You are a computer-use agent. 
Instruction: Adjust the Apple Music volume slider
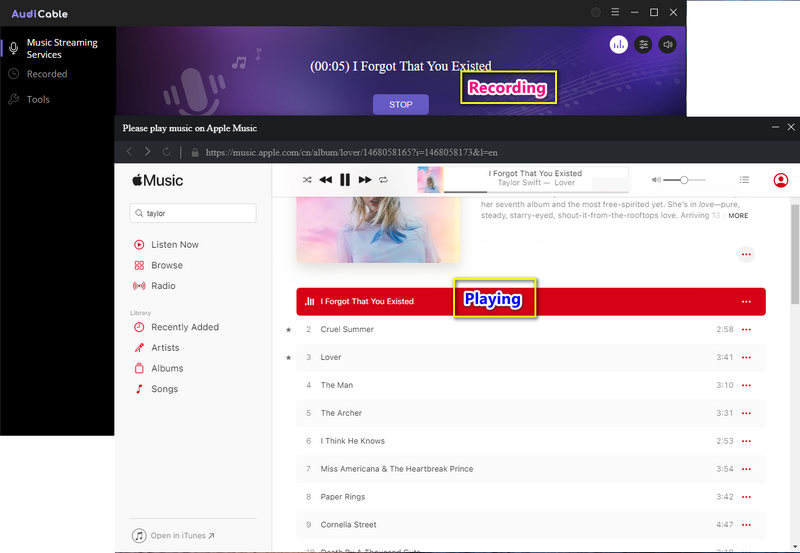click(x=684, y=180)
